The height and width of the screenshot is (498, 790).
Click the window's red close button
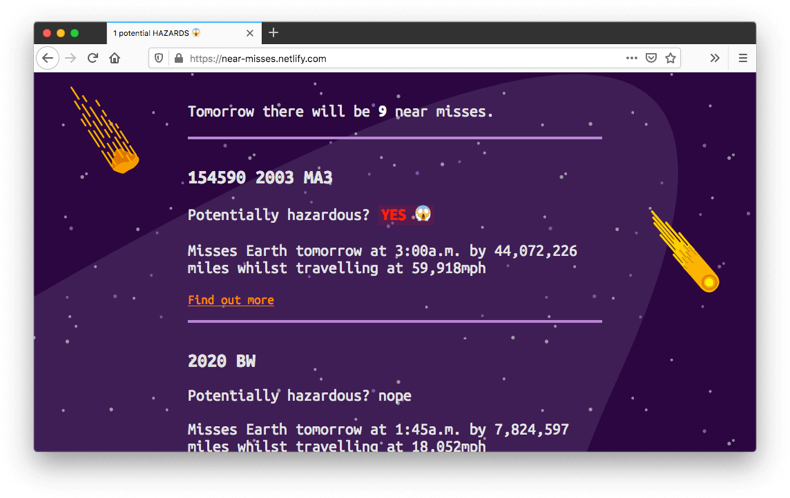point(47,33)
